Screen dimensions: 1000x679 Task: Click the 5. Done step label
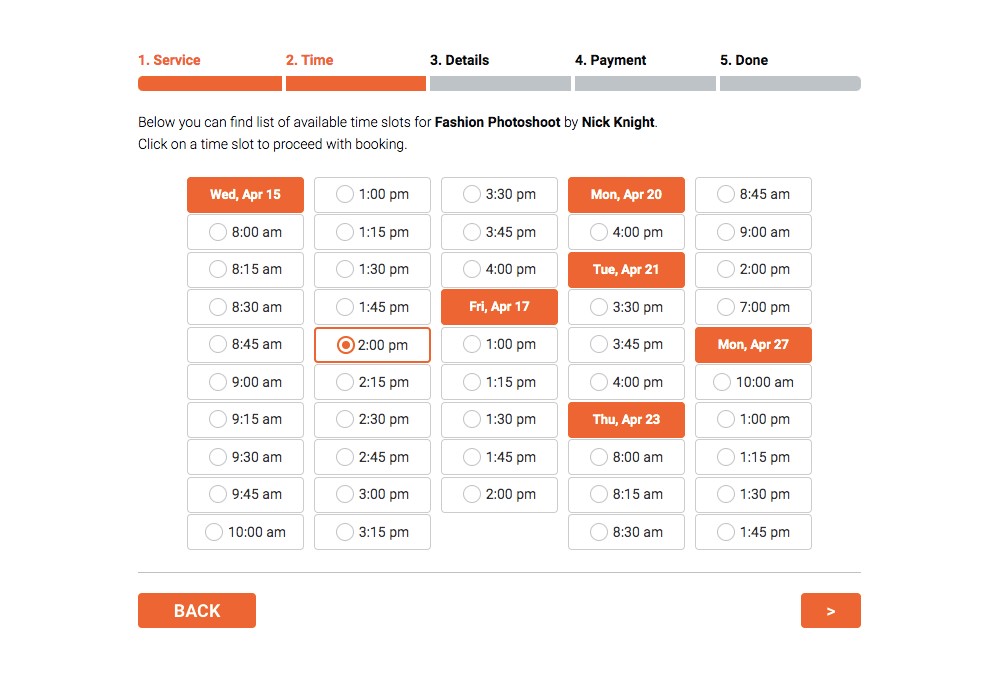point(744,60)
